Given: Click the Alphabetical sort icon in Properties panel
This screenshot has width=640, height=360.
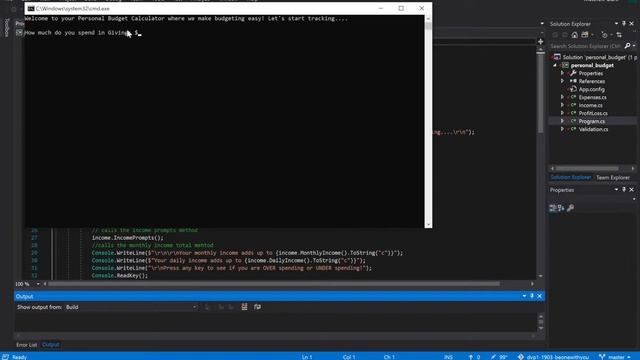Looking at the screenshot, I should click(561, 208).
